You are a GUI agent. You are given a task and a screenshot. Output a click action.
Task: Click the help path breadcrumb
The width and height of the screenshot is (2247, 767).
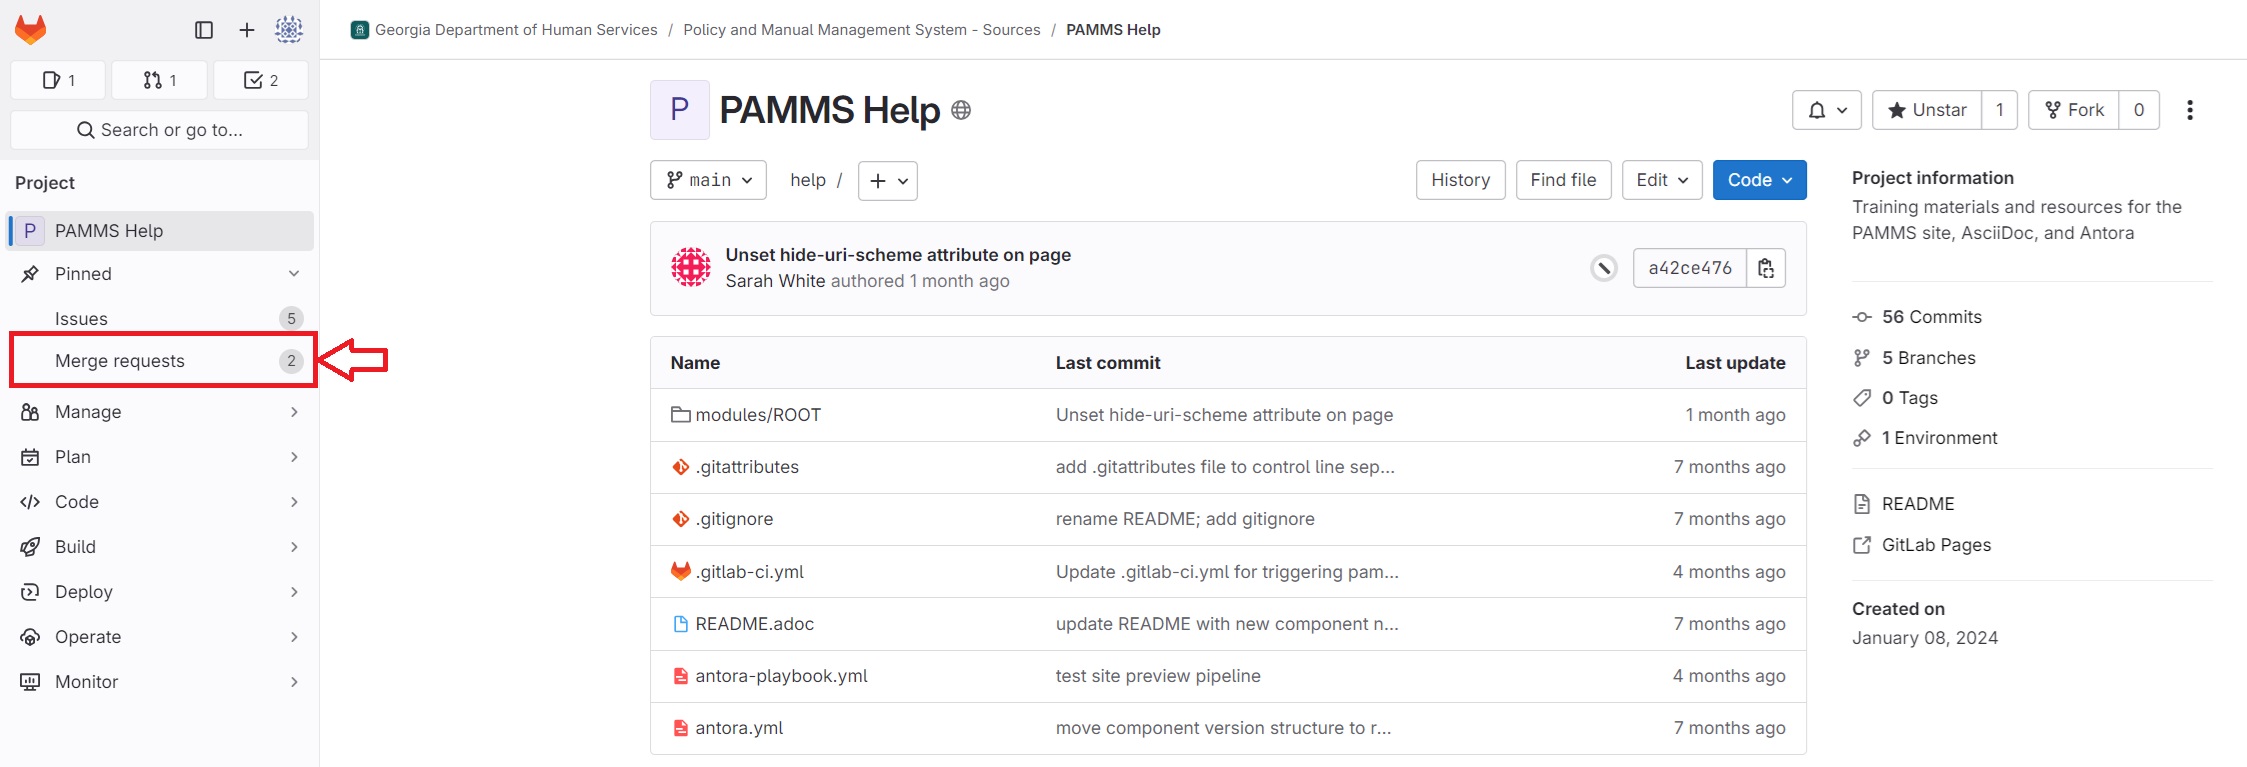pyautogui.click(x=808, y=180)
